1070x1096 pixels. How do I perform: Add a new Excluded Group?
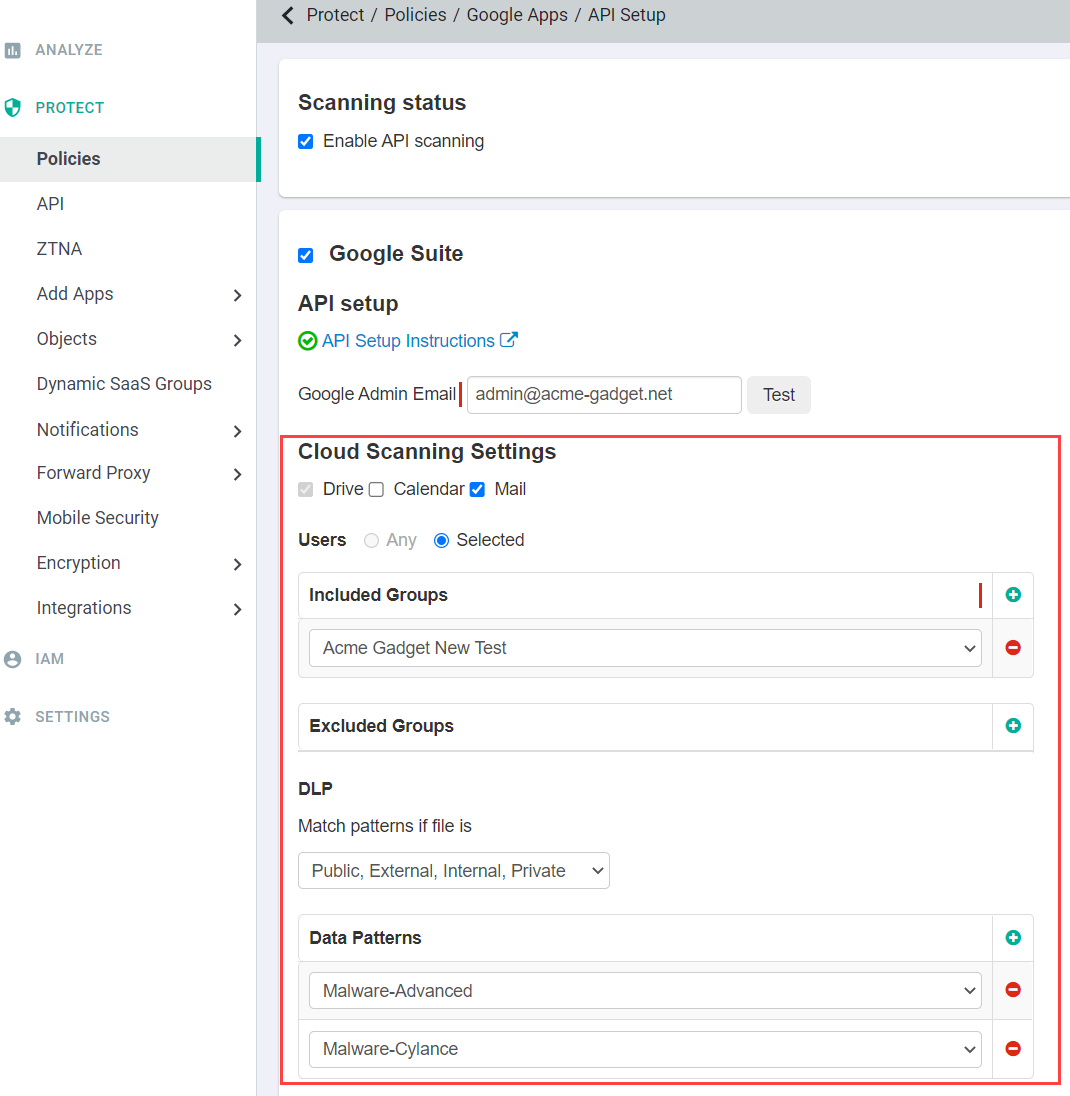1013,726
